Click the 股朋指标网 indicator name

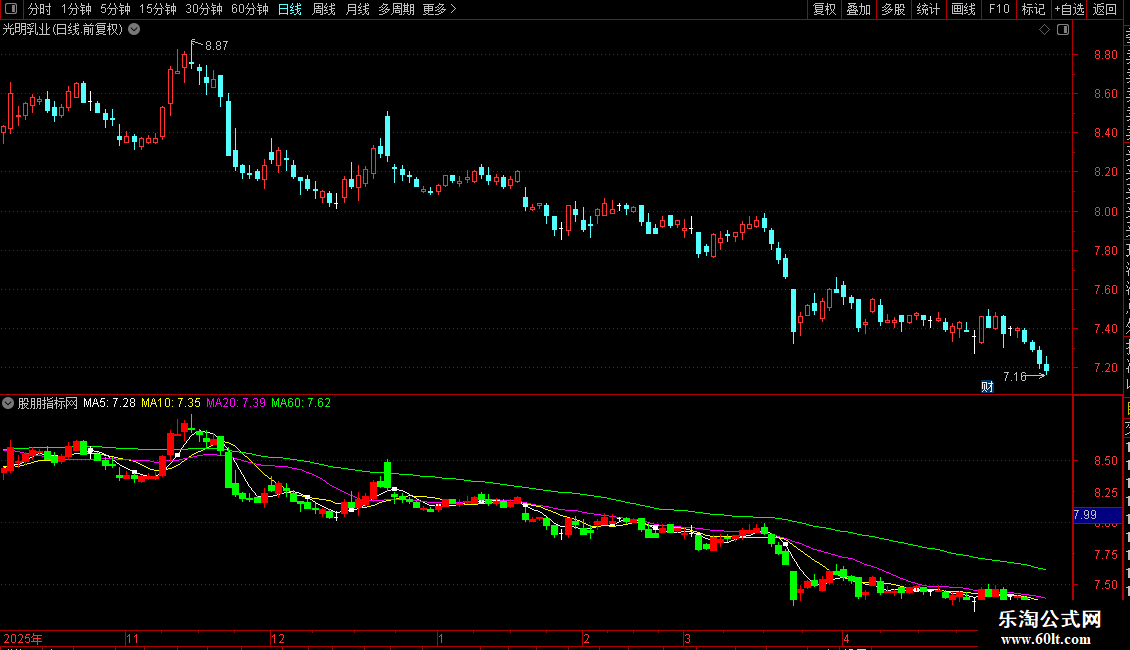(x=48, y=403)
